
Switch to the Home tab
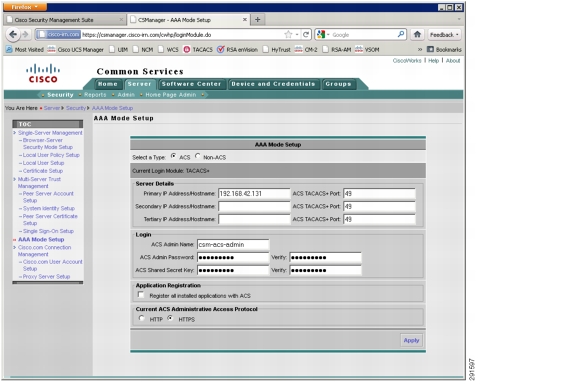108,84
